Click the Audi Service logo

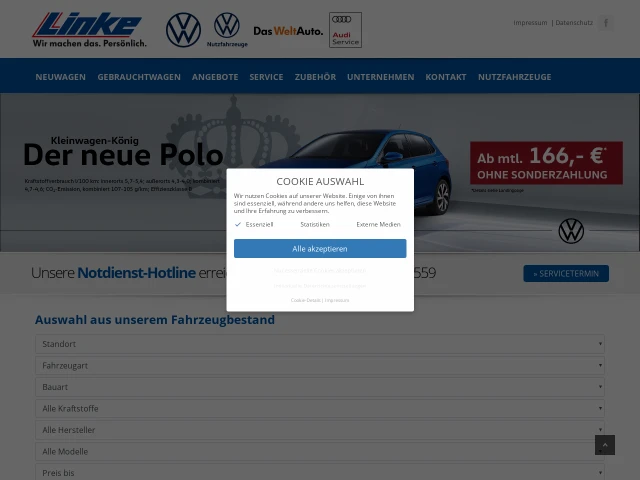point(345,30)
